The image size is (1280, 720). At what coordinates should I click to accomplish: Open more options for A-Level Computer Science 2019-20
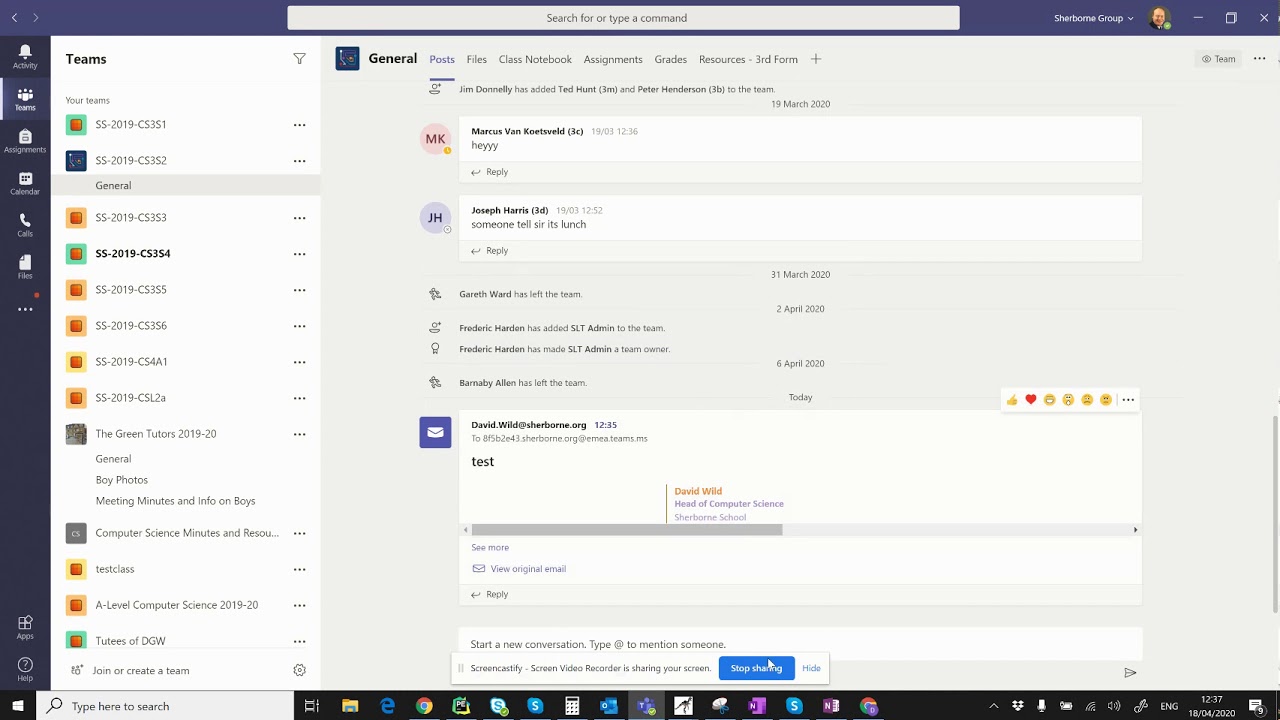tap(299, 605)
